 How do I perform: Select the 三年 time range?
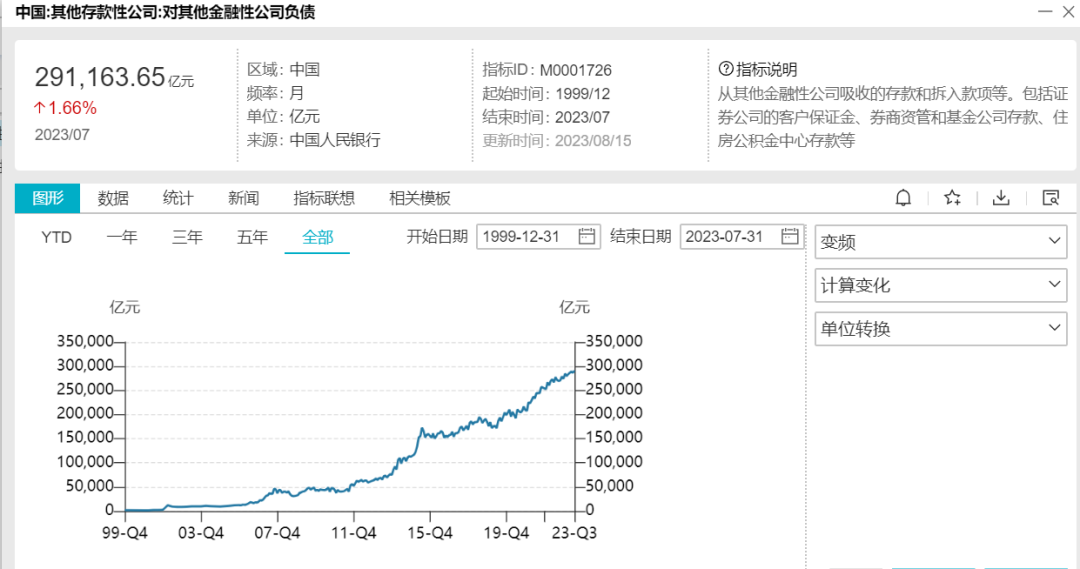pos(187,238)
